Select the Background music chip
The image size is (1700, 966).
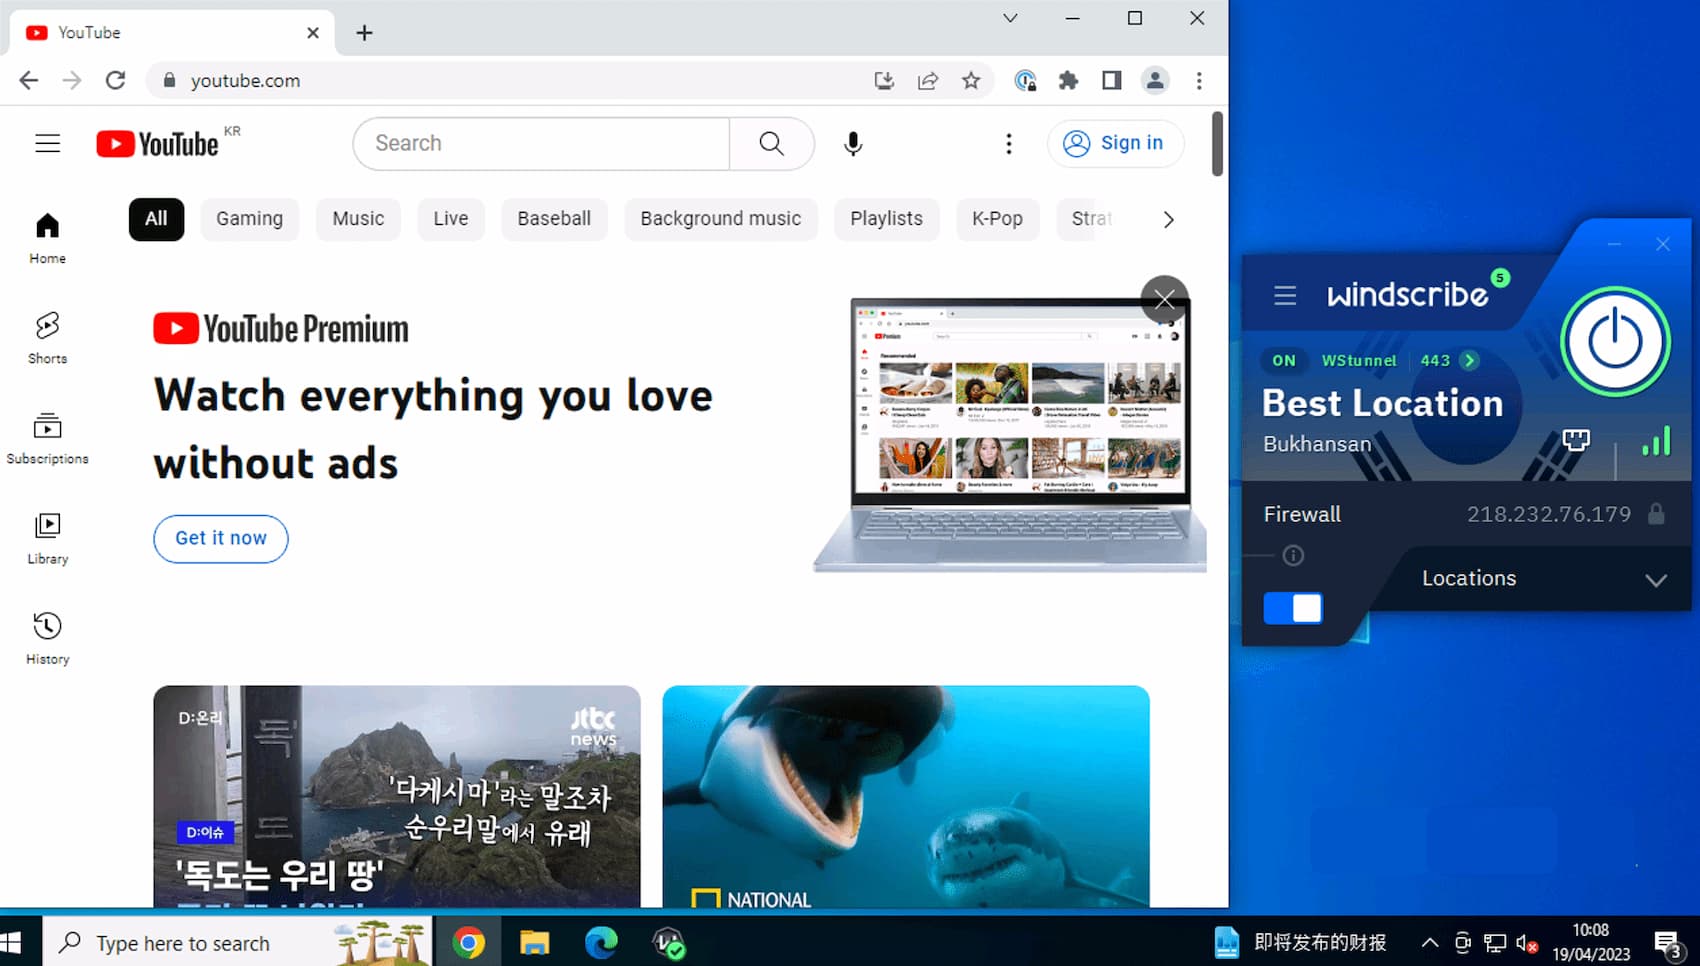[x=720, y=219]
